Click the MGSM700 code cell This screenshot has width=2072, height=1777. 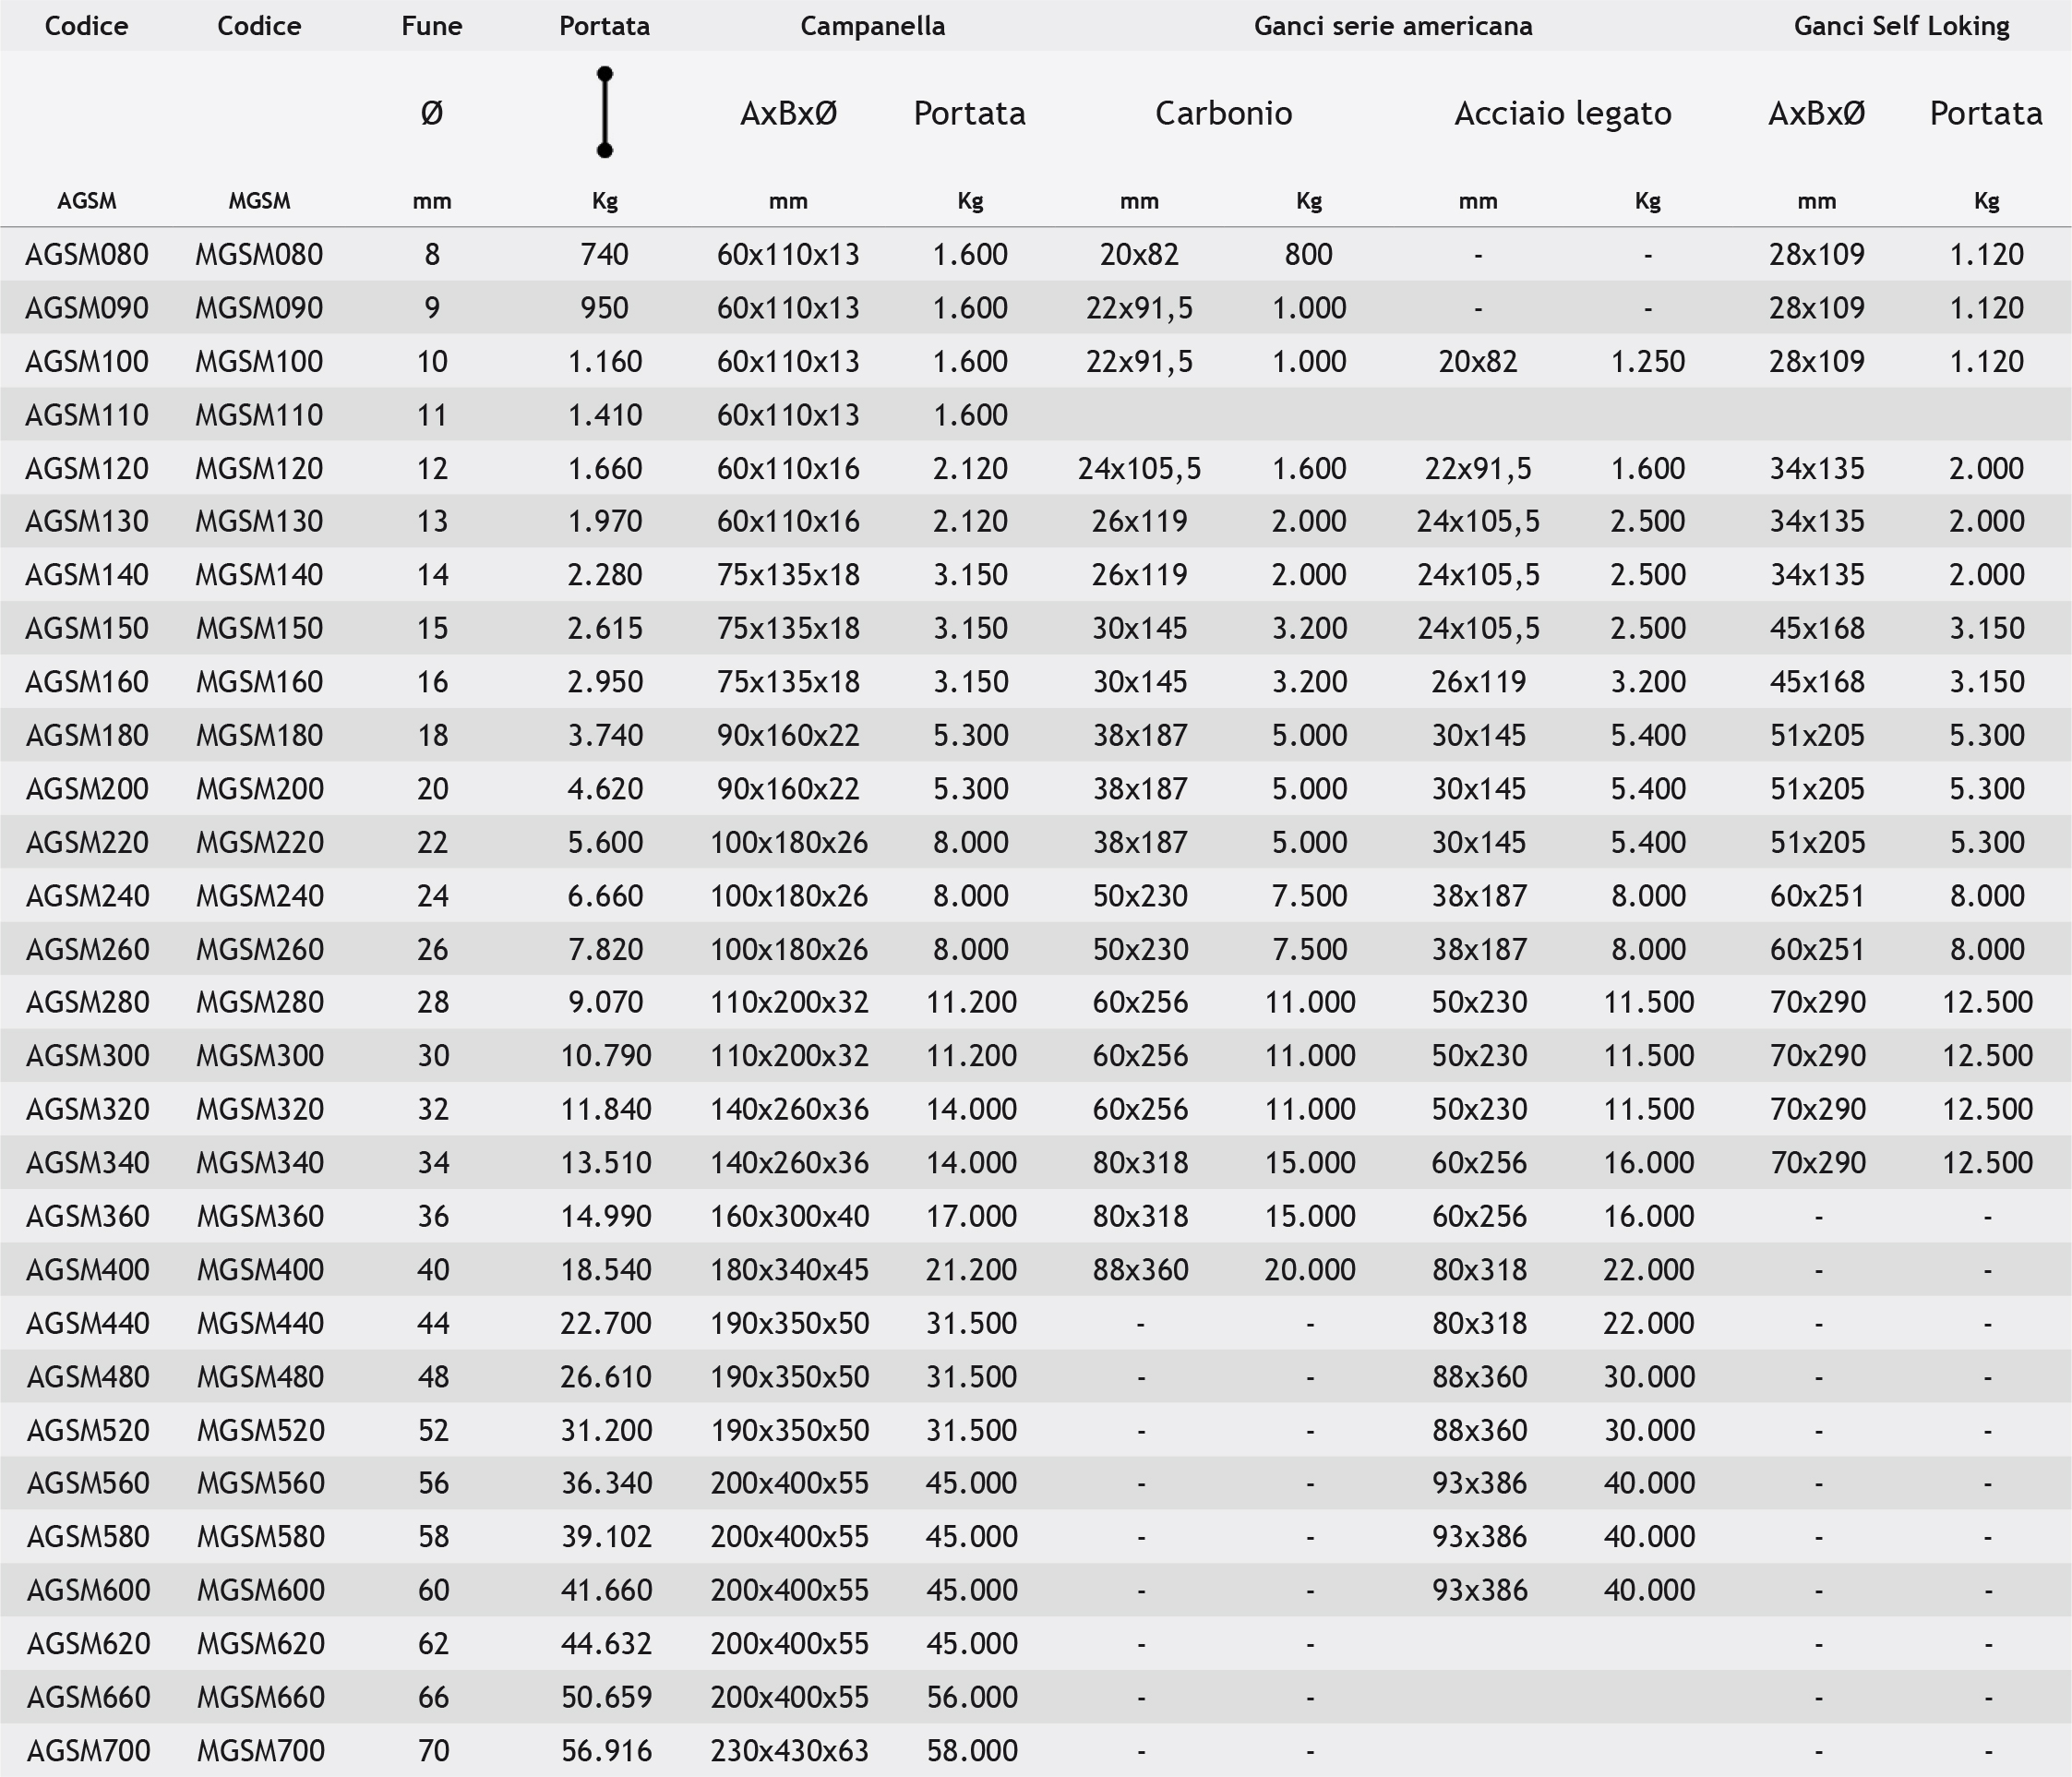(x=260, y=1750)
